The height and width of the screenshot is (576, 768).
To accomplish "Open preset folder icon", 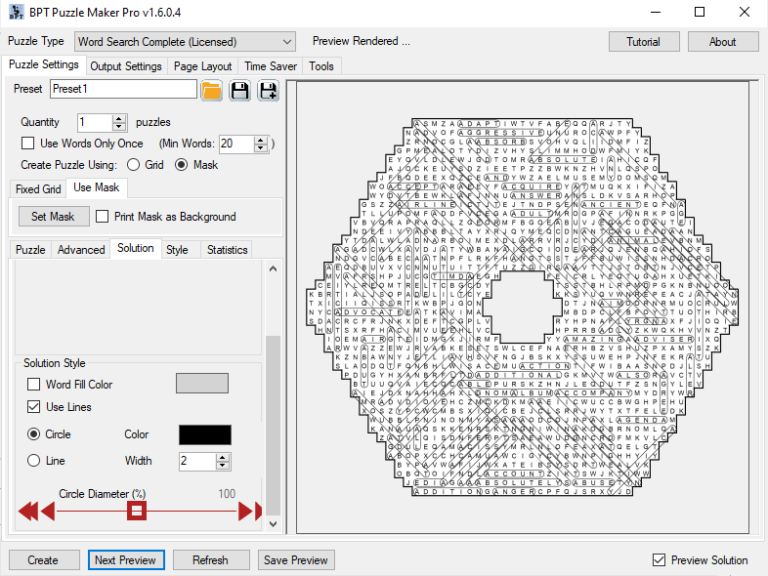I will pos(211,91).
